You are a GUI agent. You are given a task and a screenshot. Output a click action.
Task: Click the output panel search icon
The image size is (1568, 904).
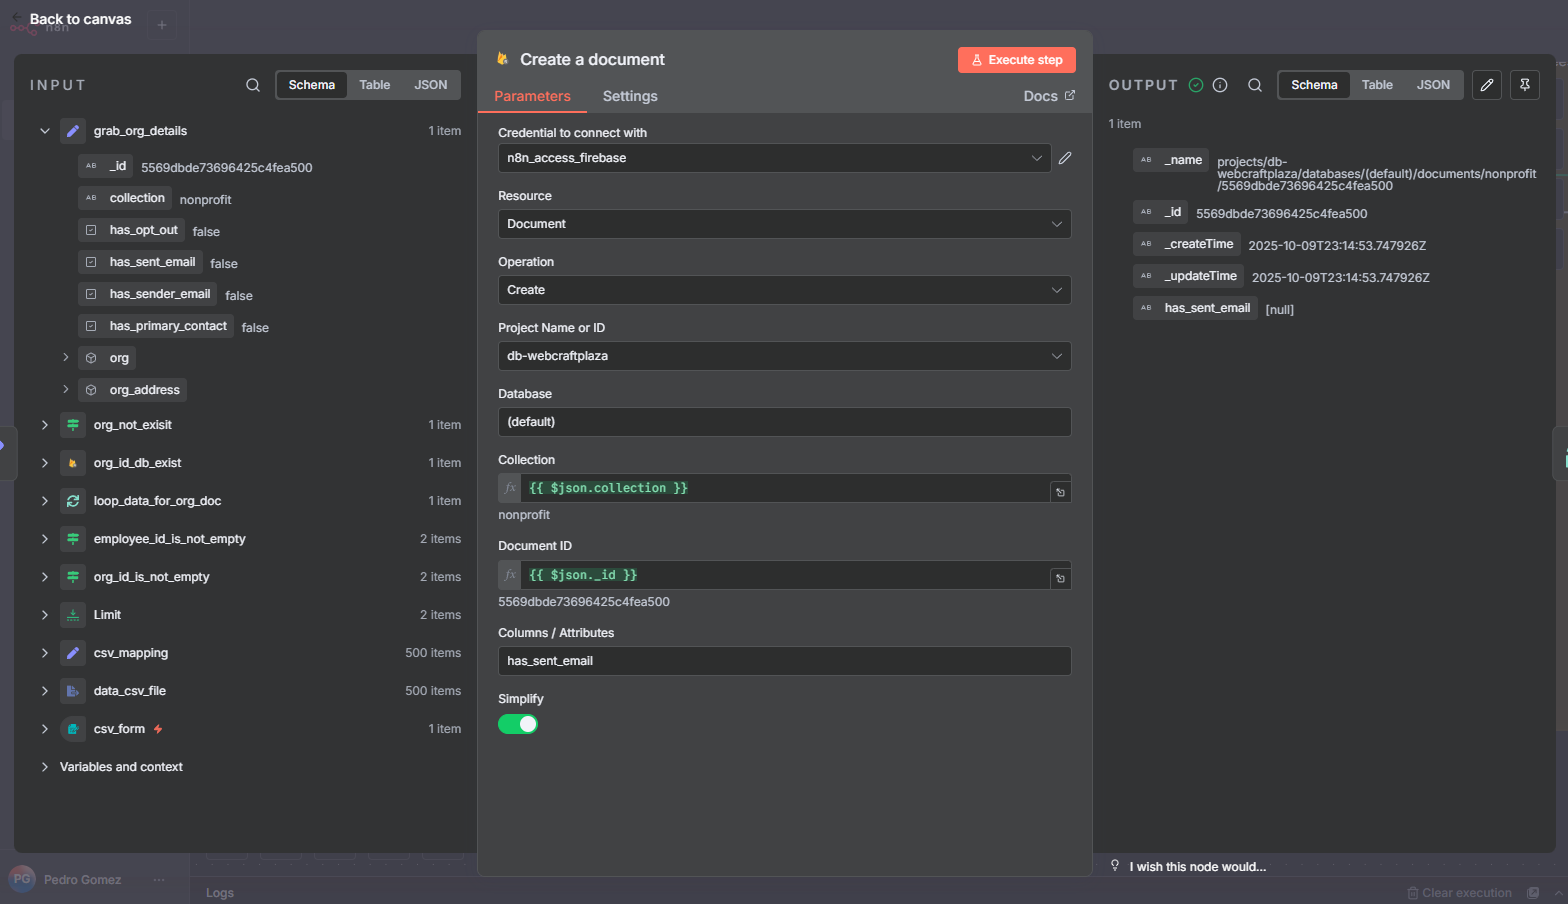click(x=1255, y=85)
